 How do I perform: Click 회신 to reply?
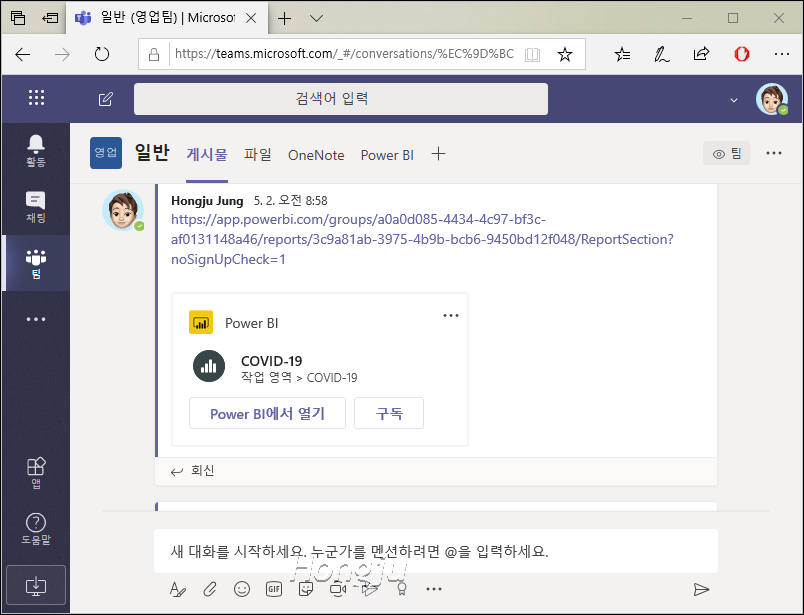click(x=192, y=471)
